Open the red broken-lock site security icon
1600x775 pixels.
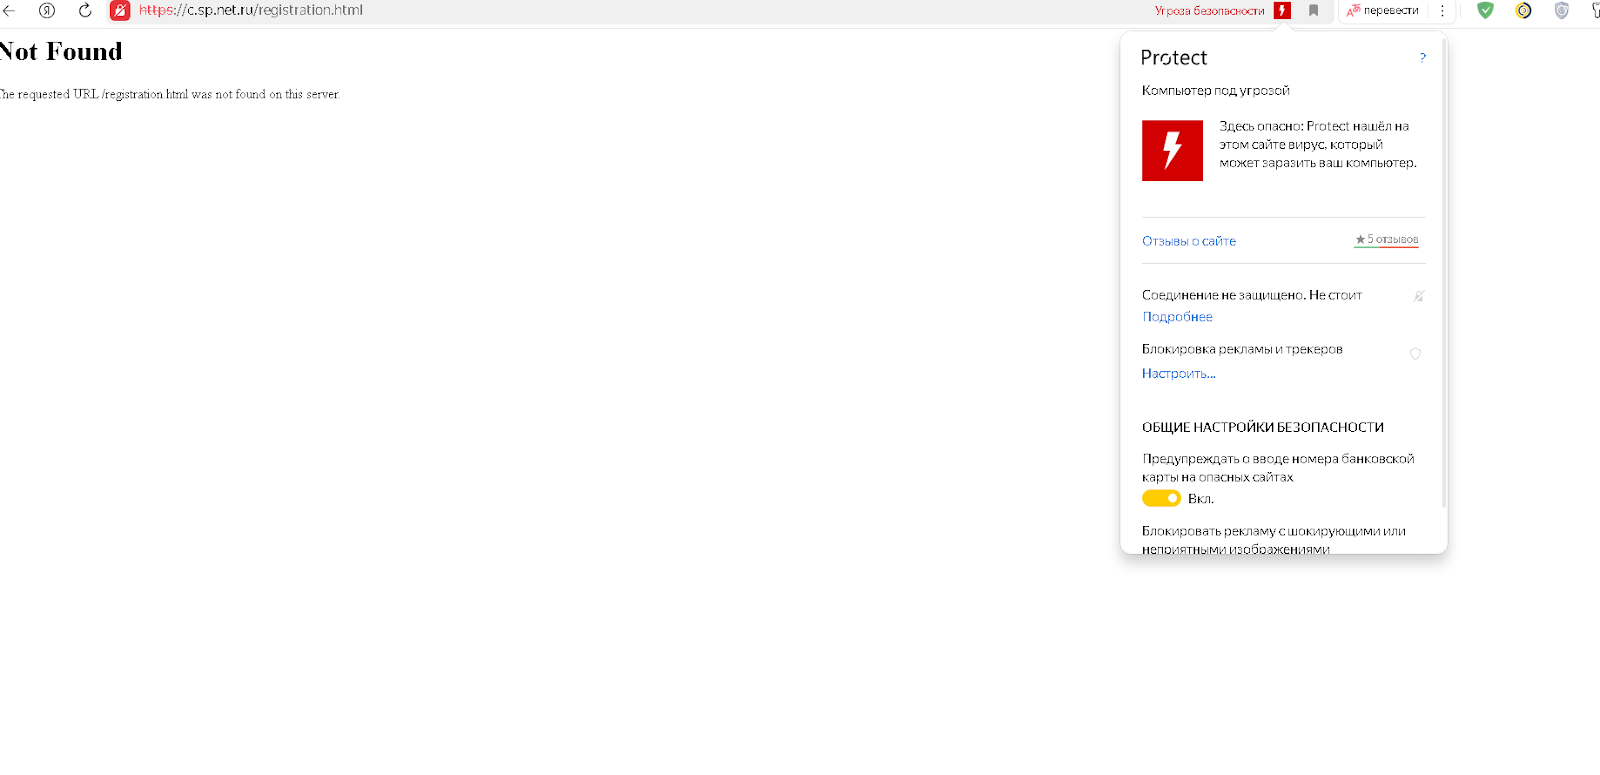(x=120, y=10)
